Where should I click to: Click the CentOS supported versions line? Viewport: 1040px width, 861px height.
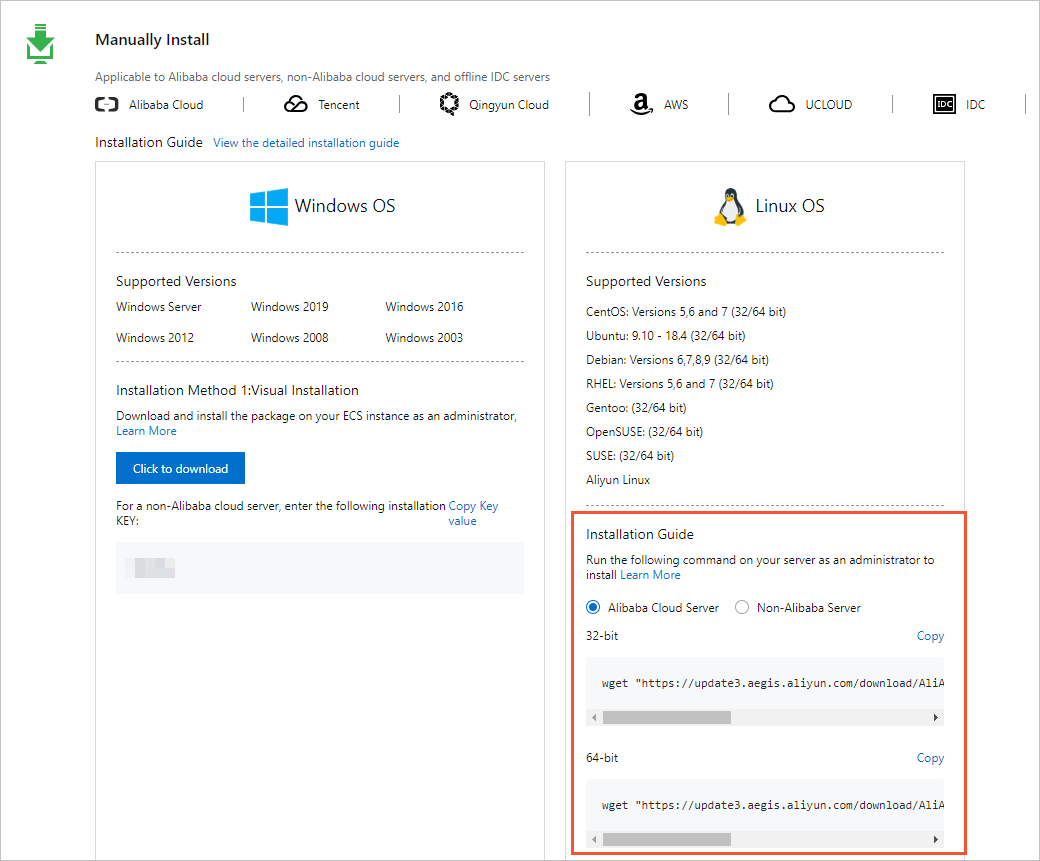click(x=686, y=312)
